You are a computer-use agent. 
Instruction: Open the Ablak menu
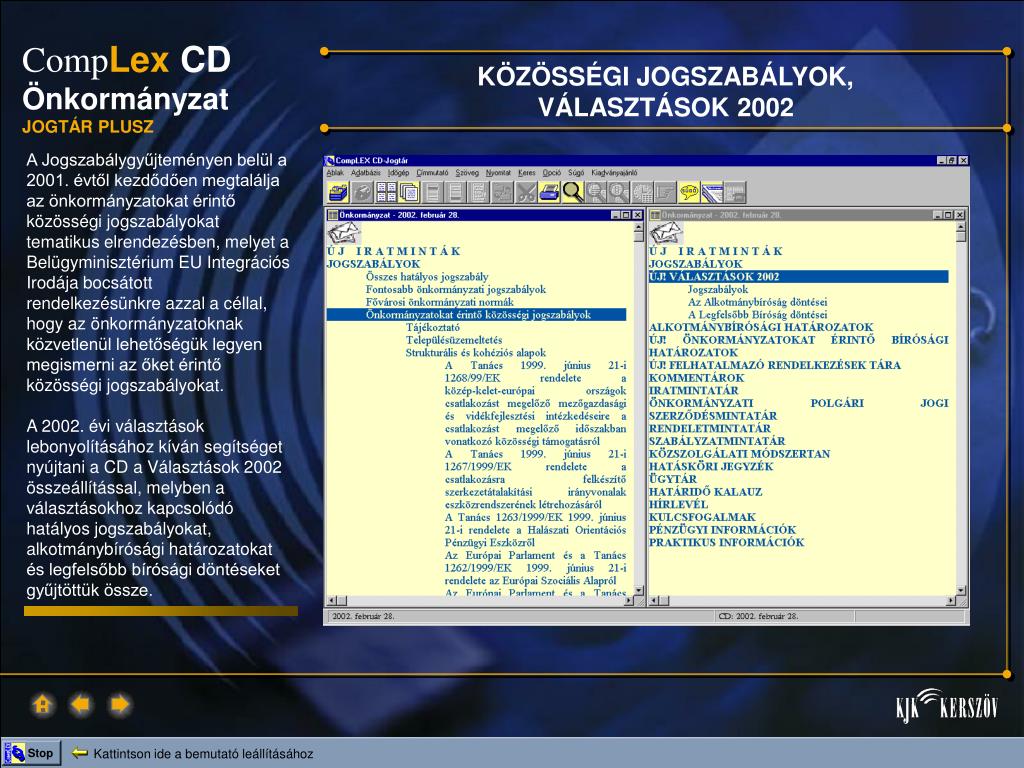point(335,173)
